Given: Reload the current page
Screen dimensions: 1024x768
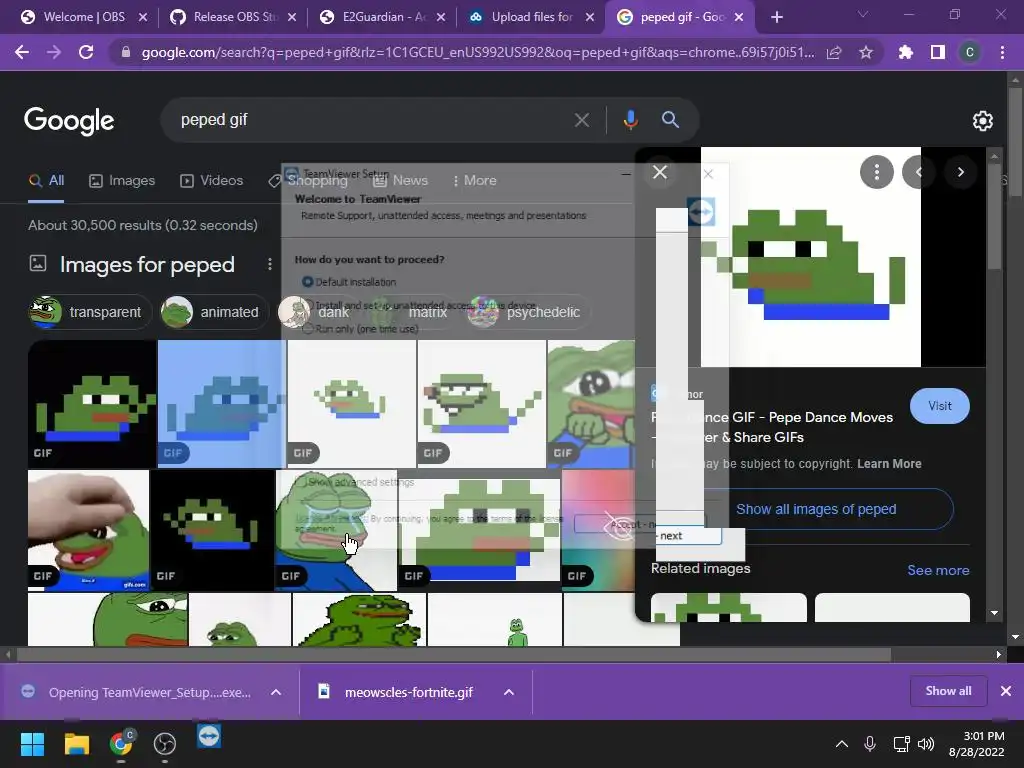Looking at the screenshot, I should point(86,52).
